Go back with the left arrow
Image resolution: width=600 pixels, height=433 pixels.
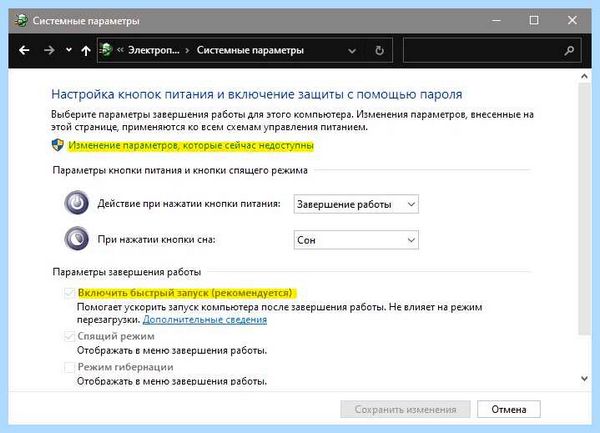(24, 50)
